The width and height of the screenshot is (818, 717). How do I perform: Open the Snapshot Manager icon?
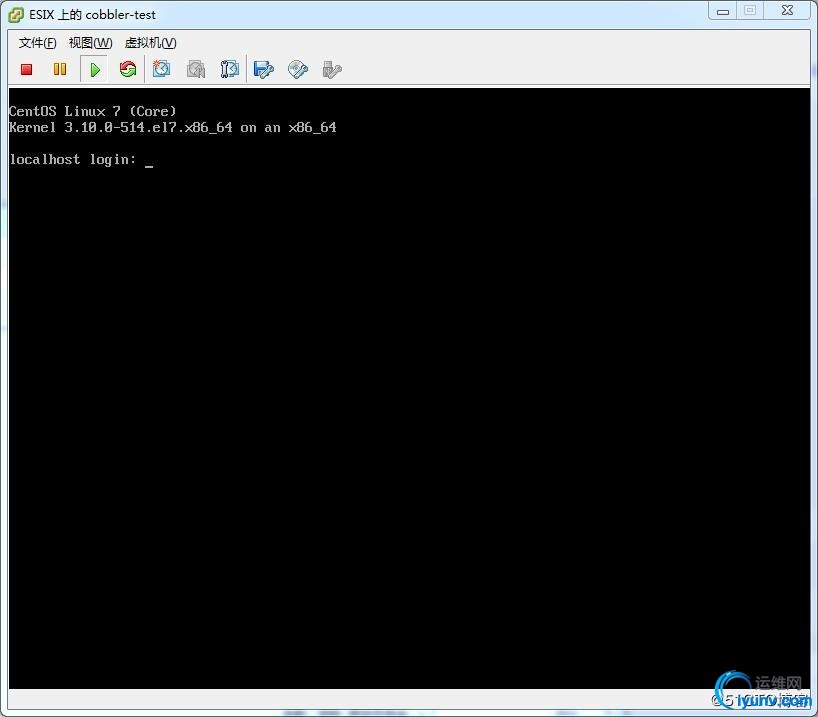click(x=230, y=69)
